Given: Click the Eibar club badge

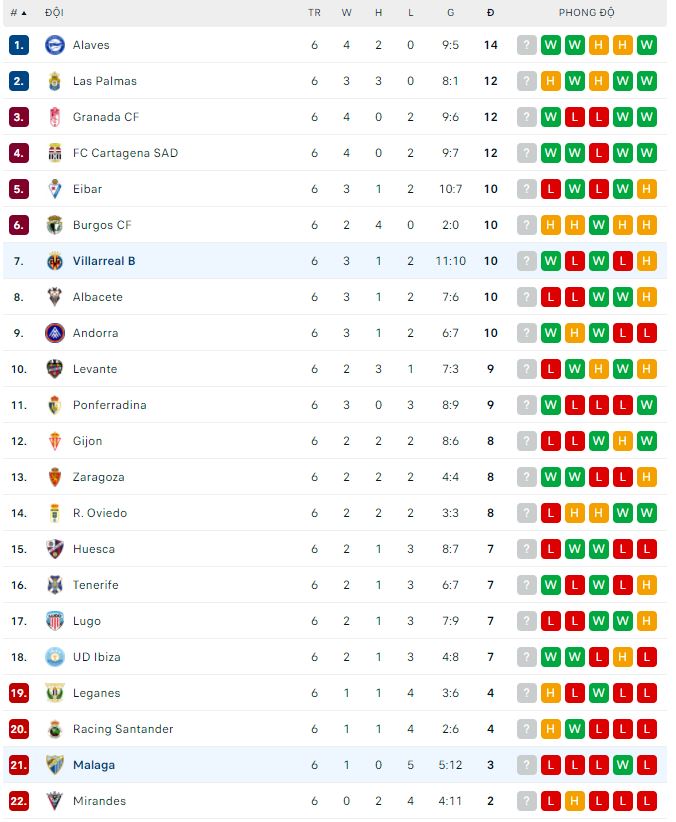Looking at the screenshot, I should [57, 189].
